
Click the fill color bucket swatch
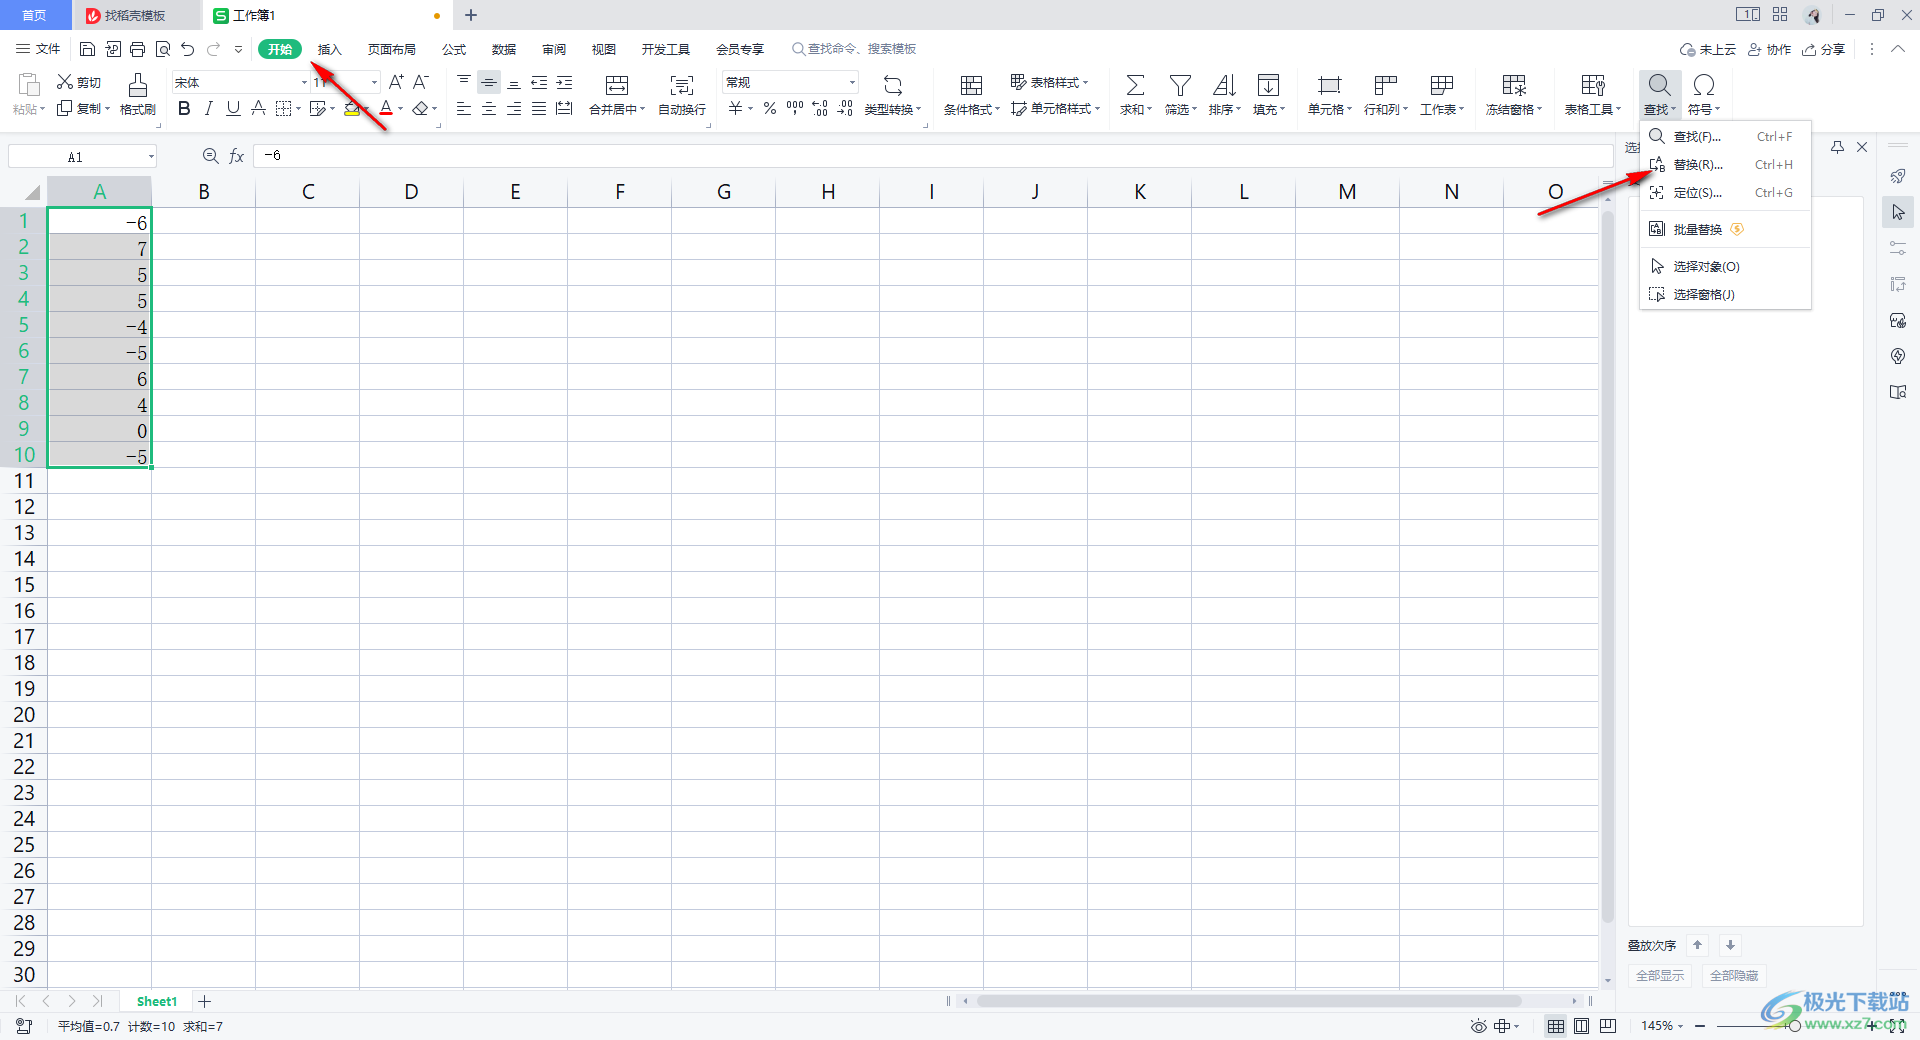click(x=352, y=108)
